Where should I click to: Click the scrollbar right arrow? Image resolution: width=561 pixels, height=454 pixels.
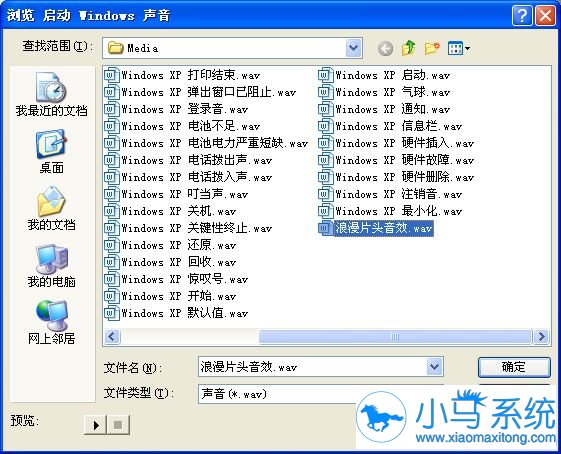(541, 336)
